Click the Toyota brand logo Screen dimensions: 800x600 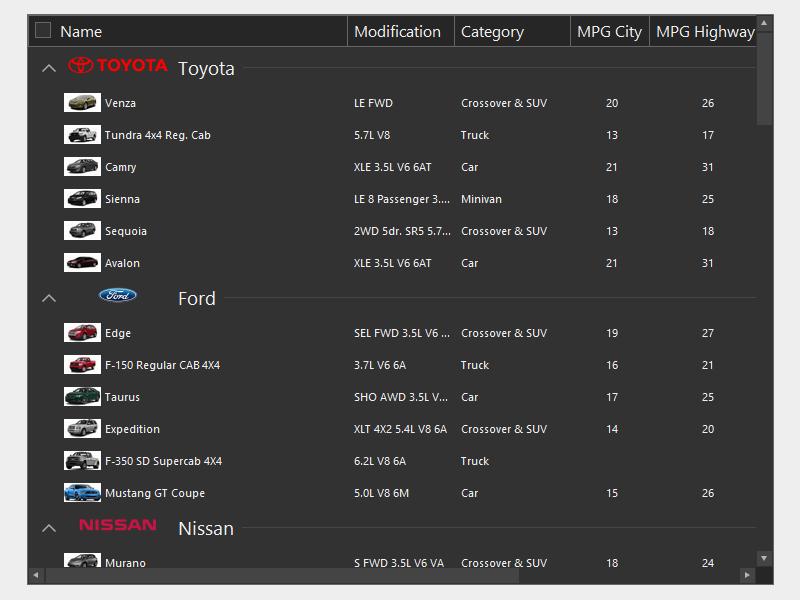[118, 66]
